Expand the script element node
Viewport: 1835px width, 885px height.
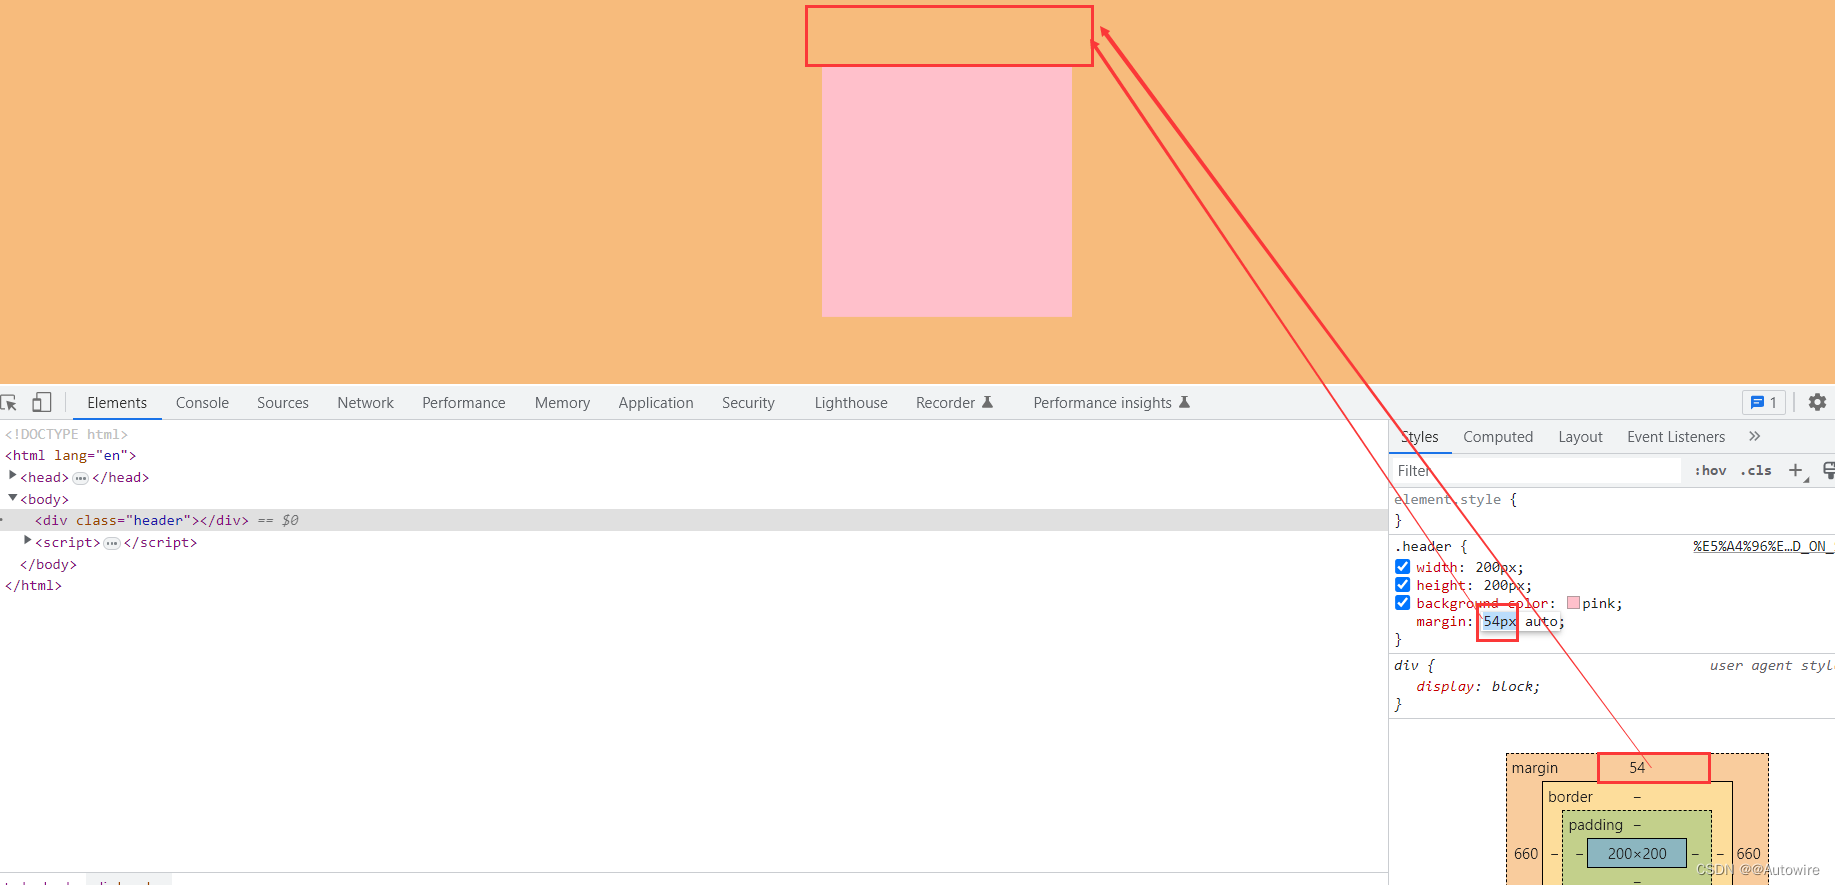click(x=27, y=541)
